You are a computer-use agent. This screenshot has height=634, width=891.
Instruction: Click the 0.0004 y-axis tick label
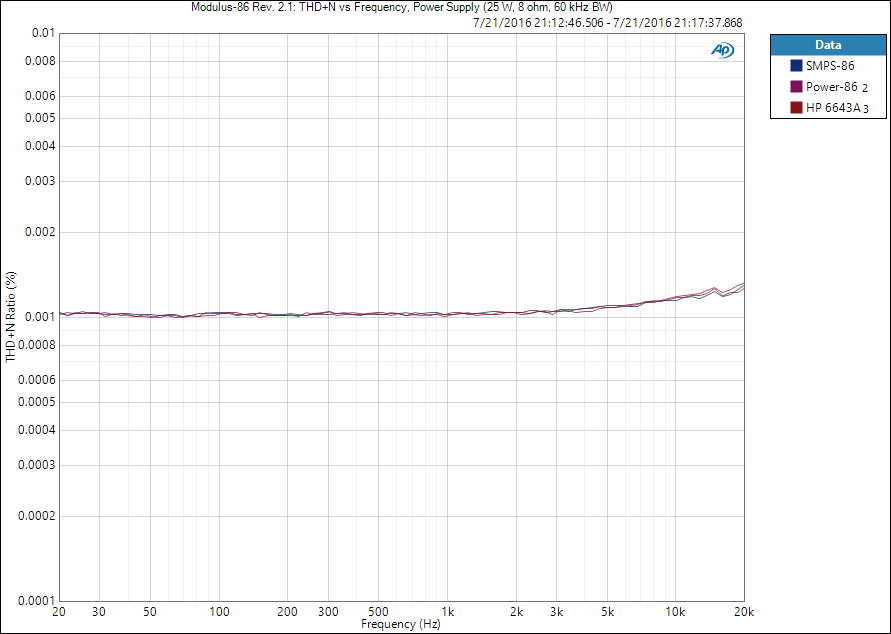point(38,430)
